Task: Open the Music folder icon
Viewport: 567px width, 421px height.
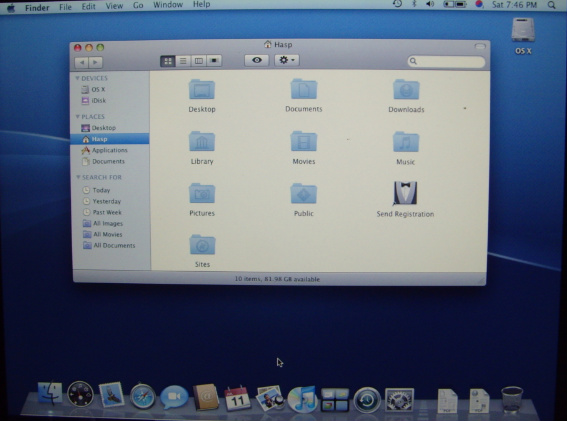Action: [406, 142]
